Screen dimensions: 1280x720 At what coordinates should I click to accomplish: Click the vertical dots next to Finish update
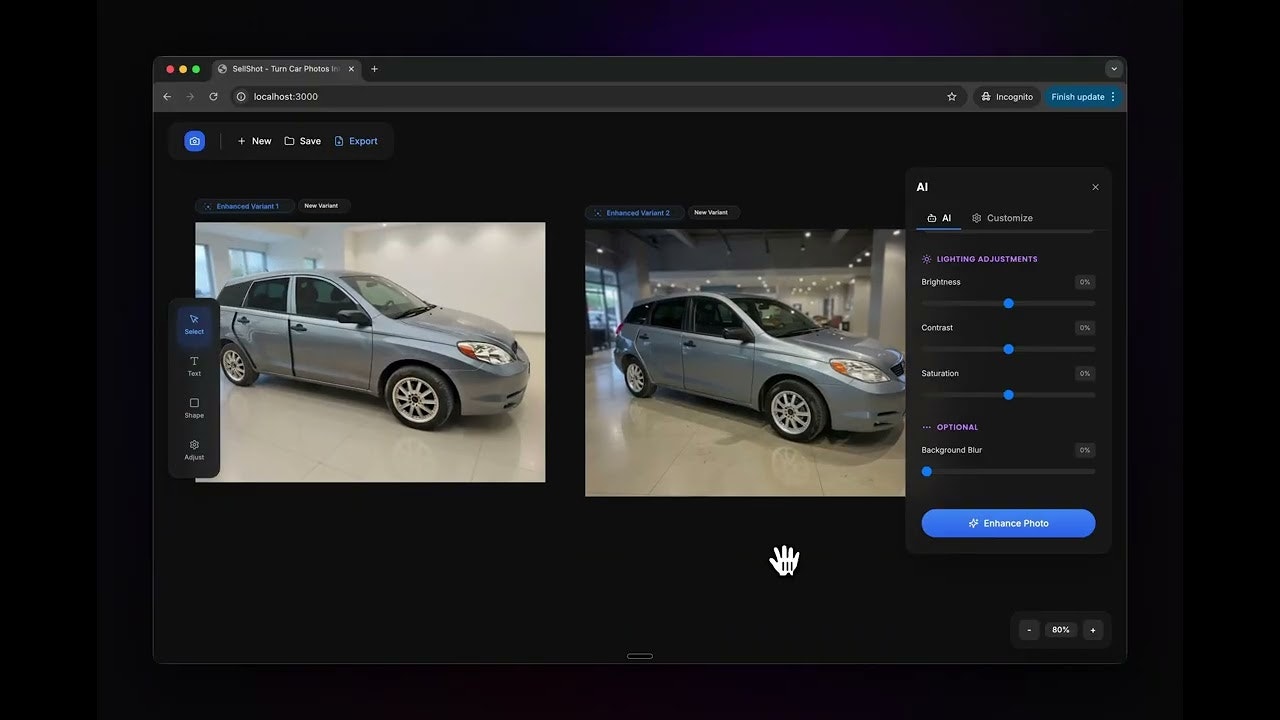coord(1113,96)
